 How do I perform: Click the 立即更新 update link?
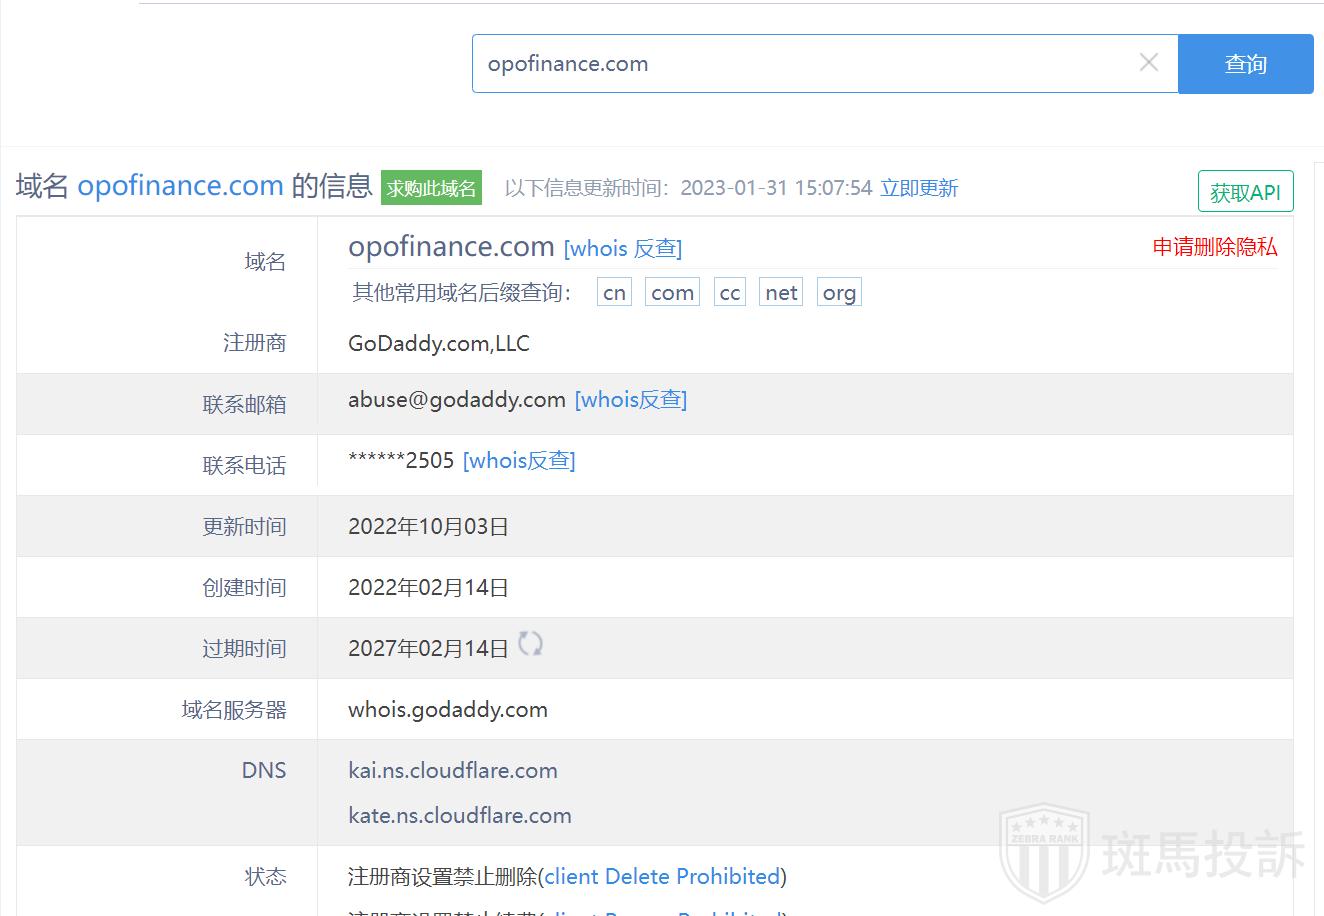(919, 188)
